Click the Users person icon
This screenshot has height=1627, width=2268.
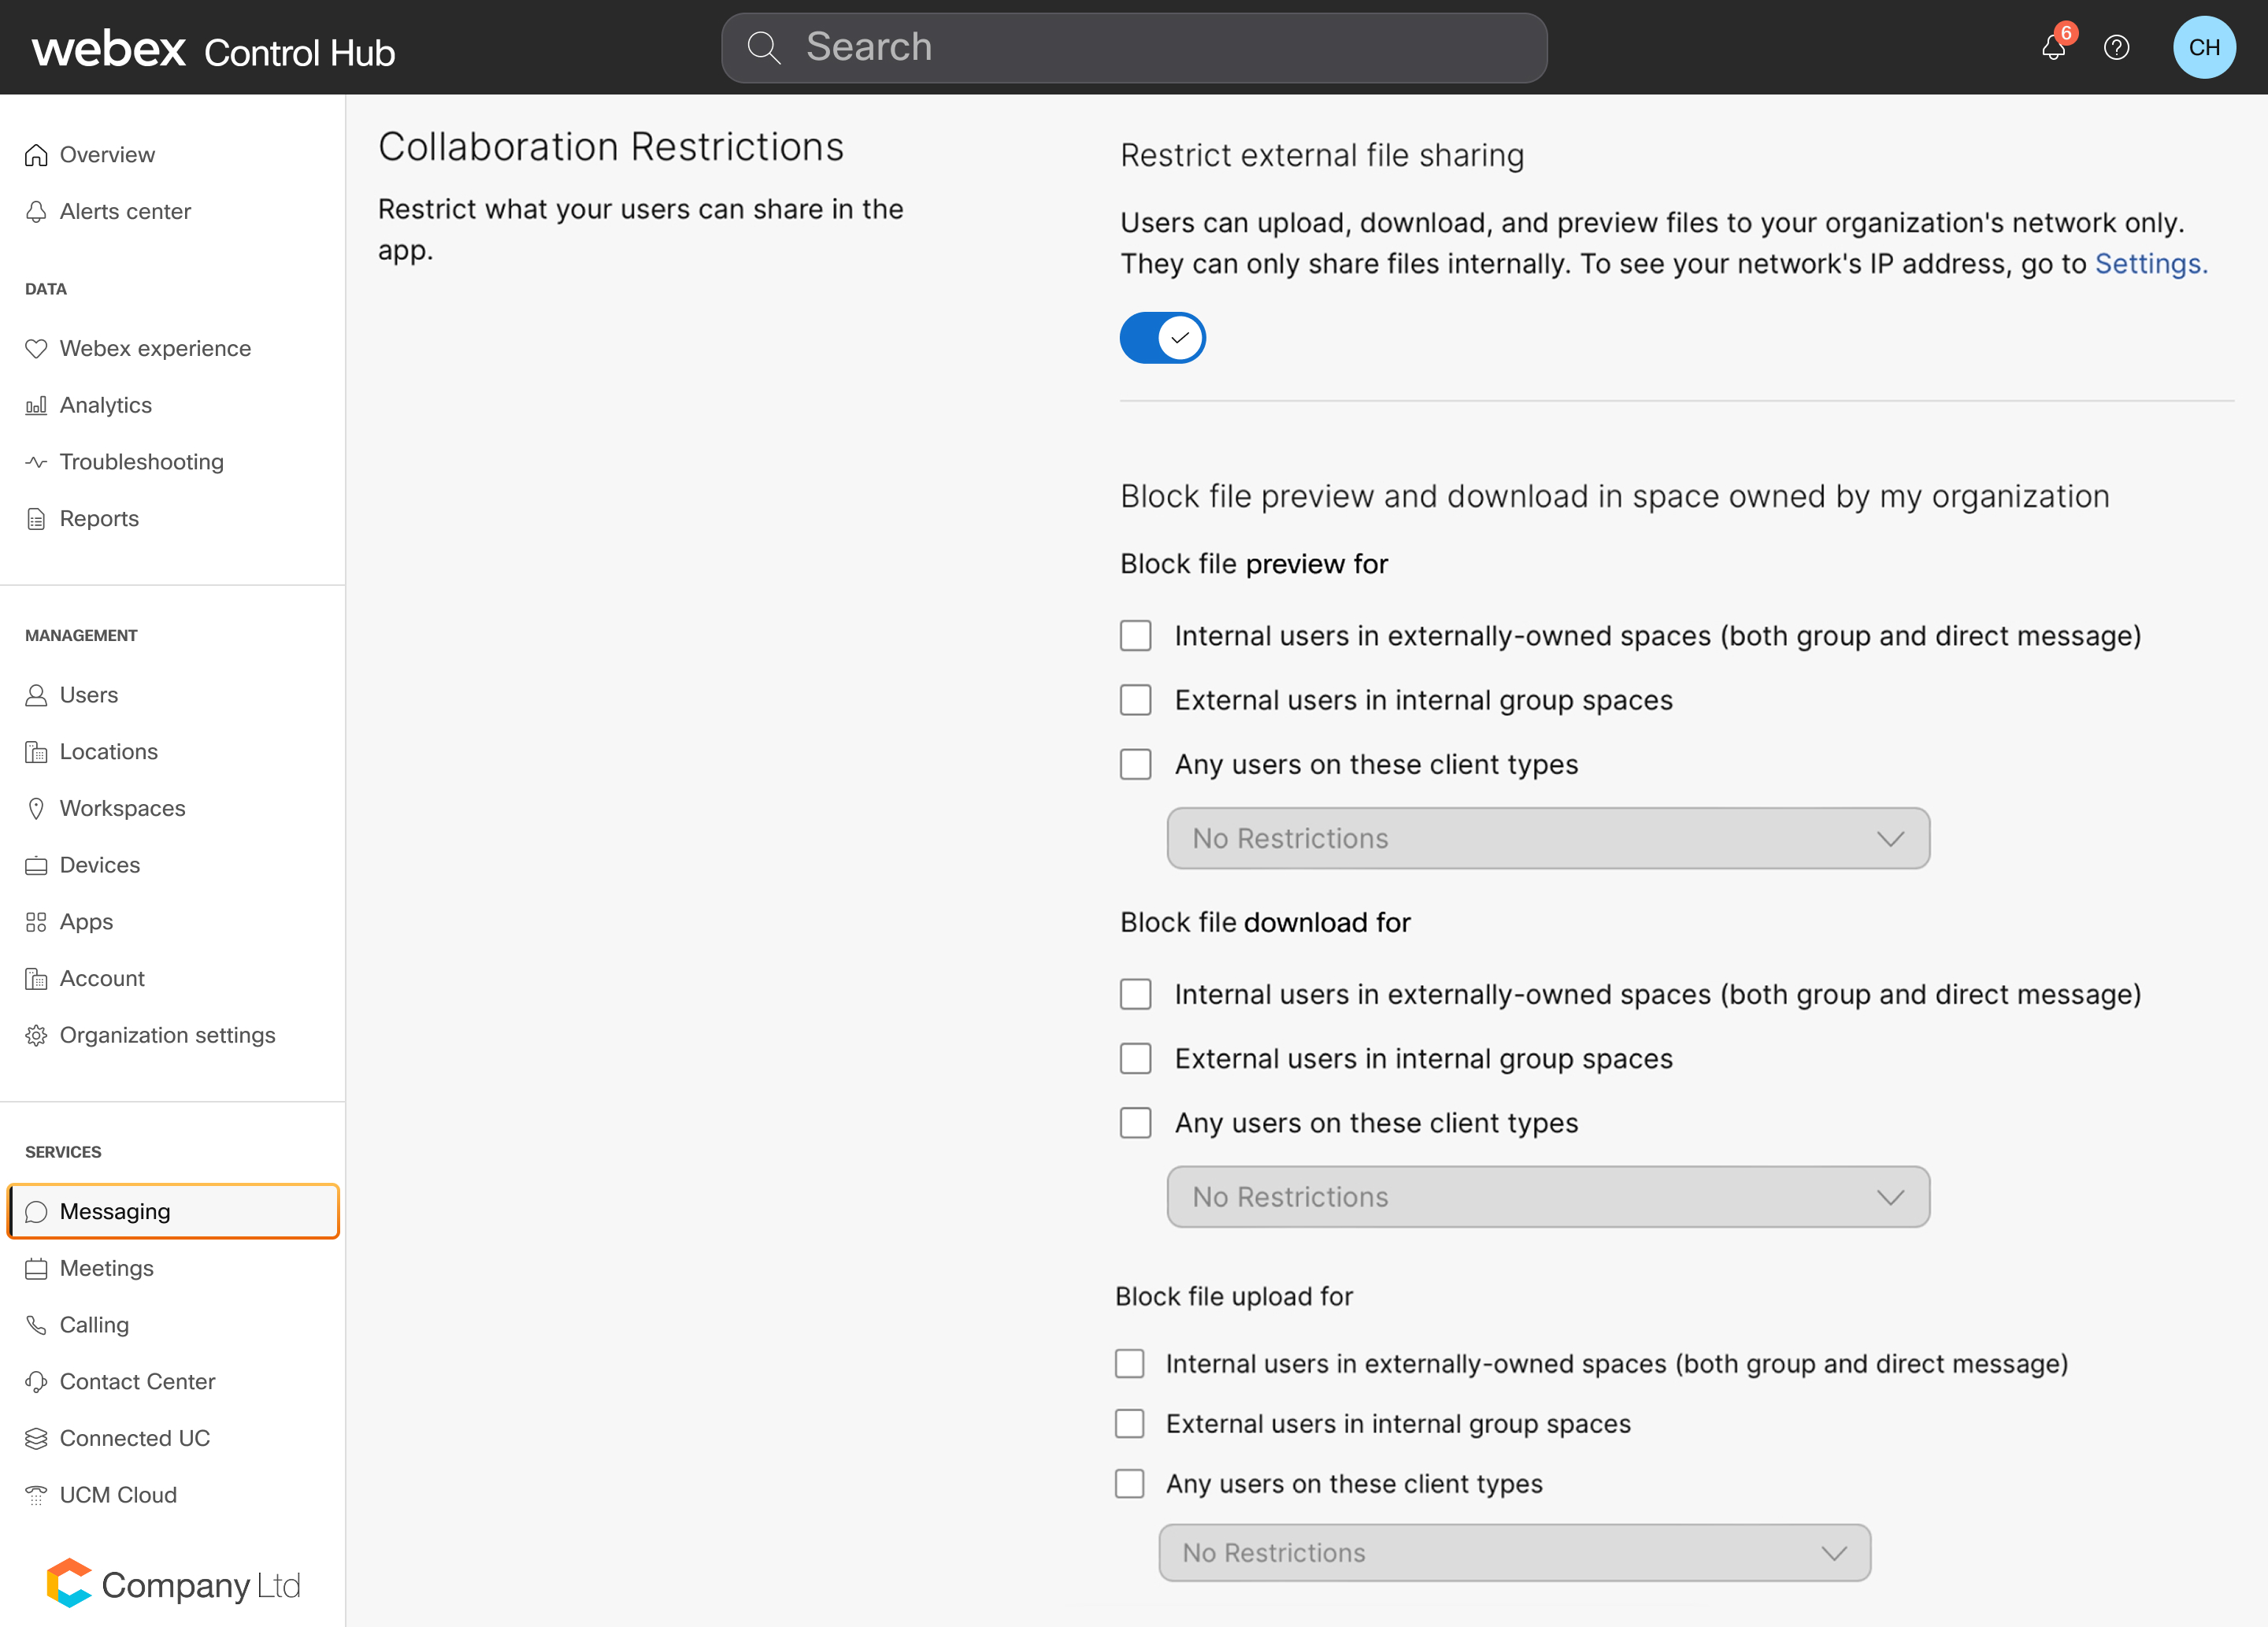[36, 695]
